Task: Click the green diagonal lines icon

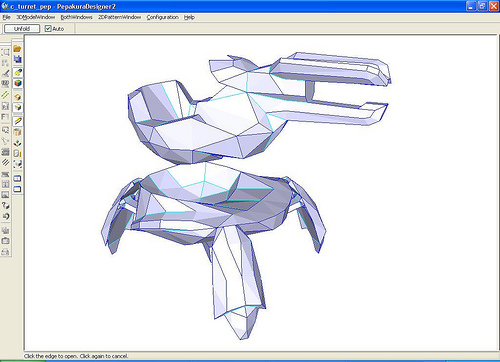Action: click(5, 95)
